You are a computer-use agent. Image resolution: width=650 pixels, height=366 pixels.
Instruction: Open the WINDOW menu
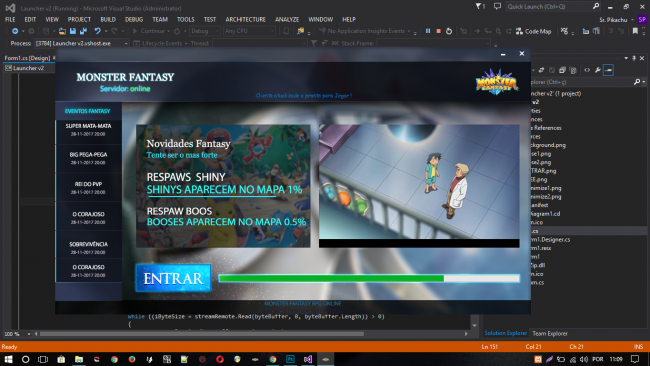pyautogui.click(x=320, y=19)
